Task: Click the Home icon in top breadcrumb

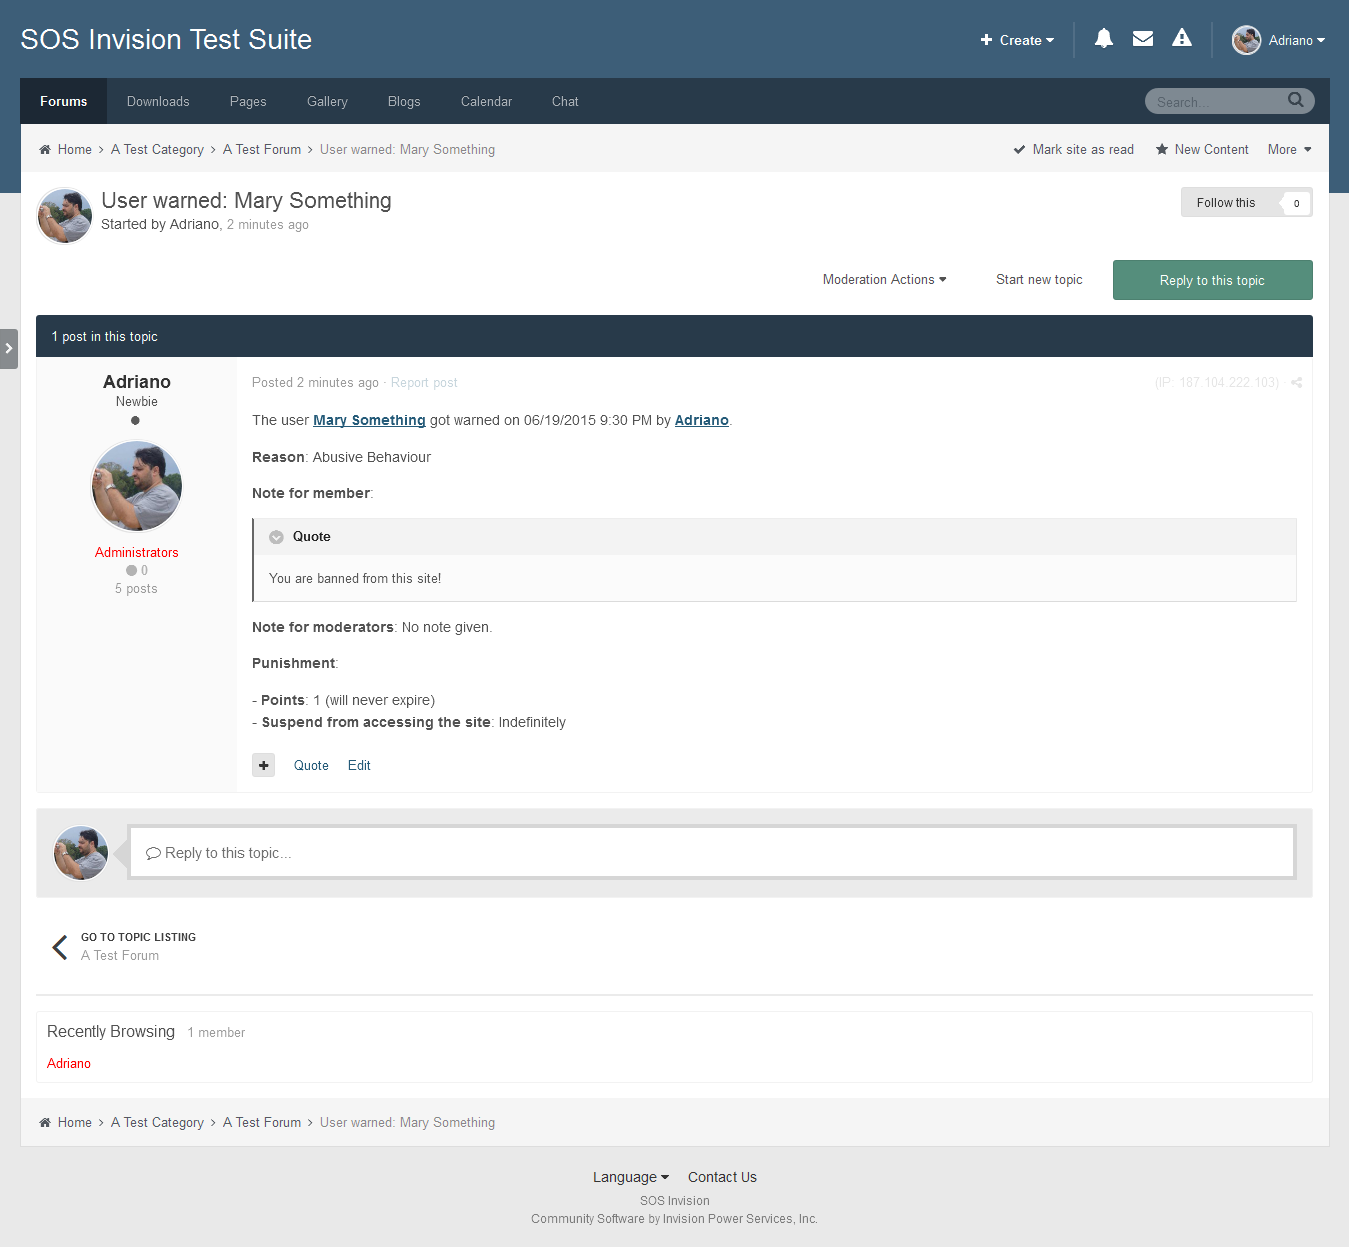Action: [x=45, y=150]
